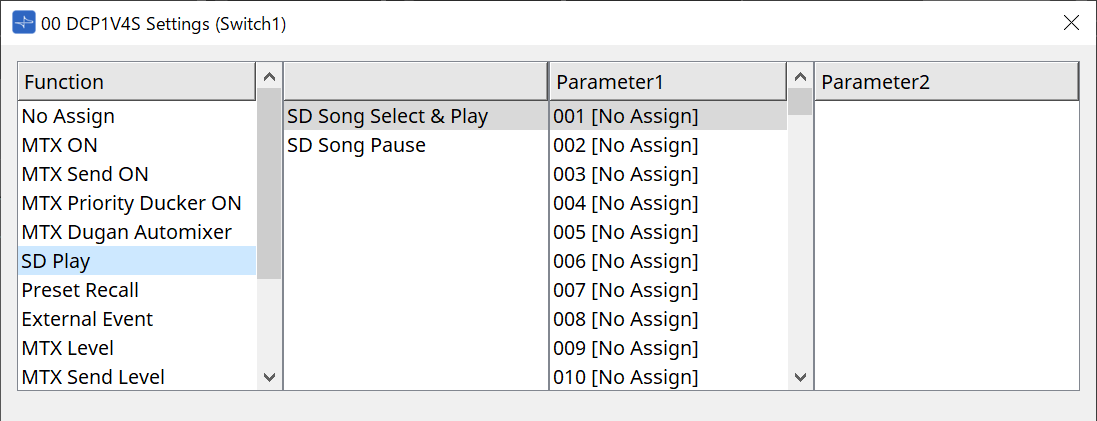
Task: Pick MTX Priority Ducker ON function
Action: [x=131, y=203]
